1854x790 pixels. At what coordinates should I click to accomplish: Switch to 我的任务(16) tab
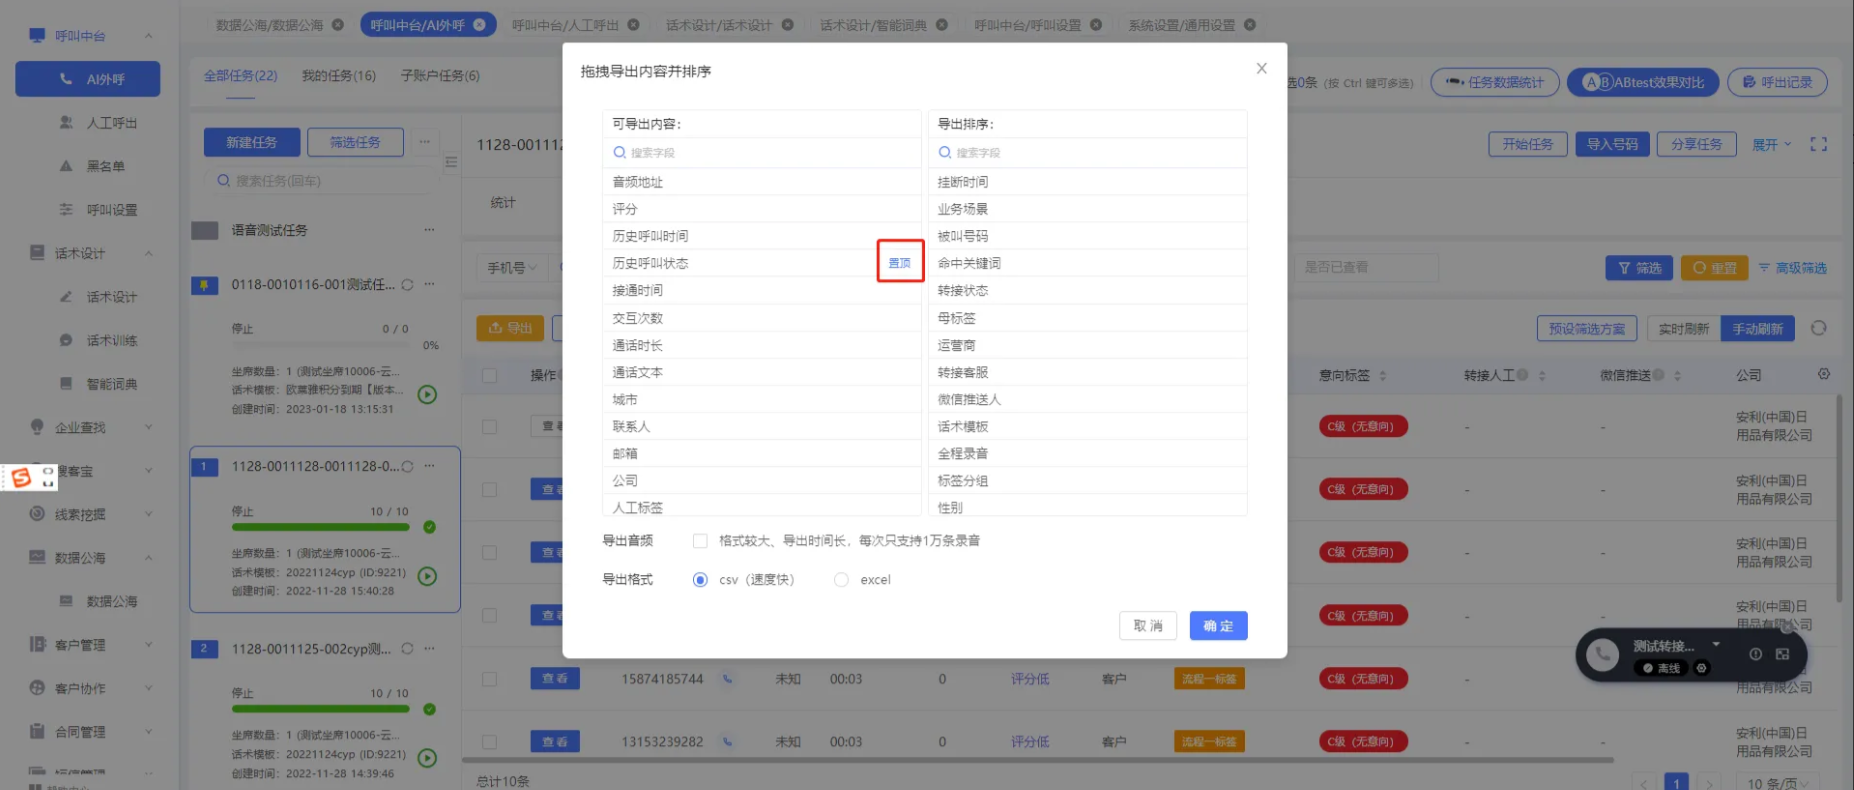click(338, 76)
